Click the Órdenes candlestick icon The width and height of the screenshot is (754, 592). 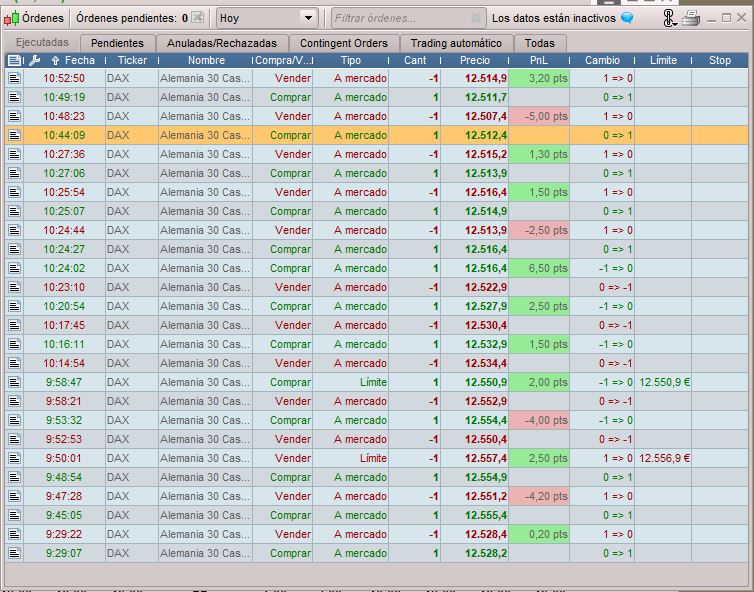(x=11, y=18)
